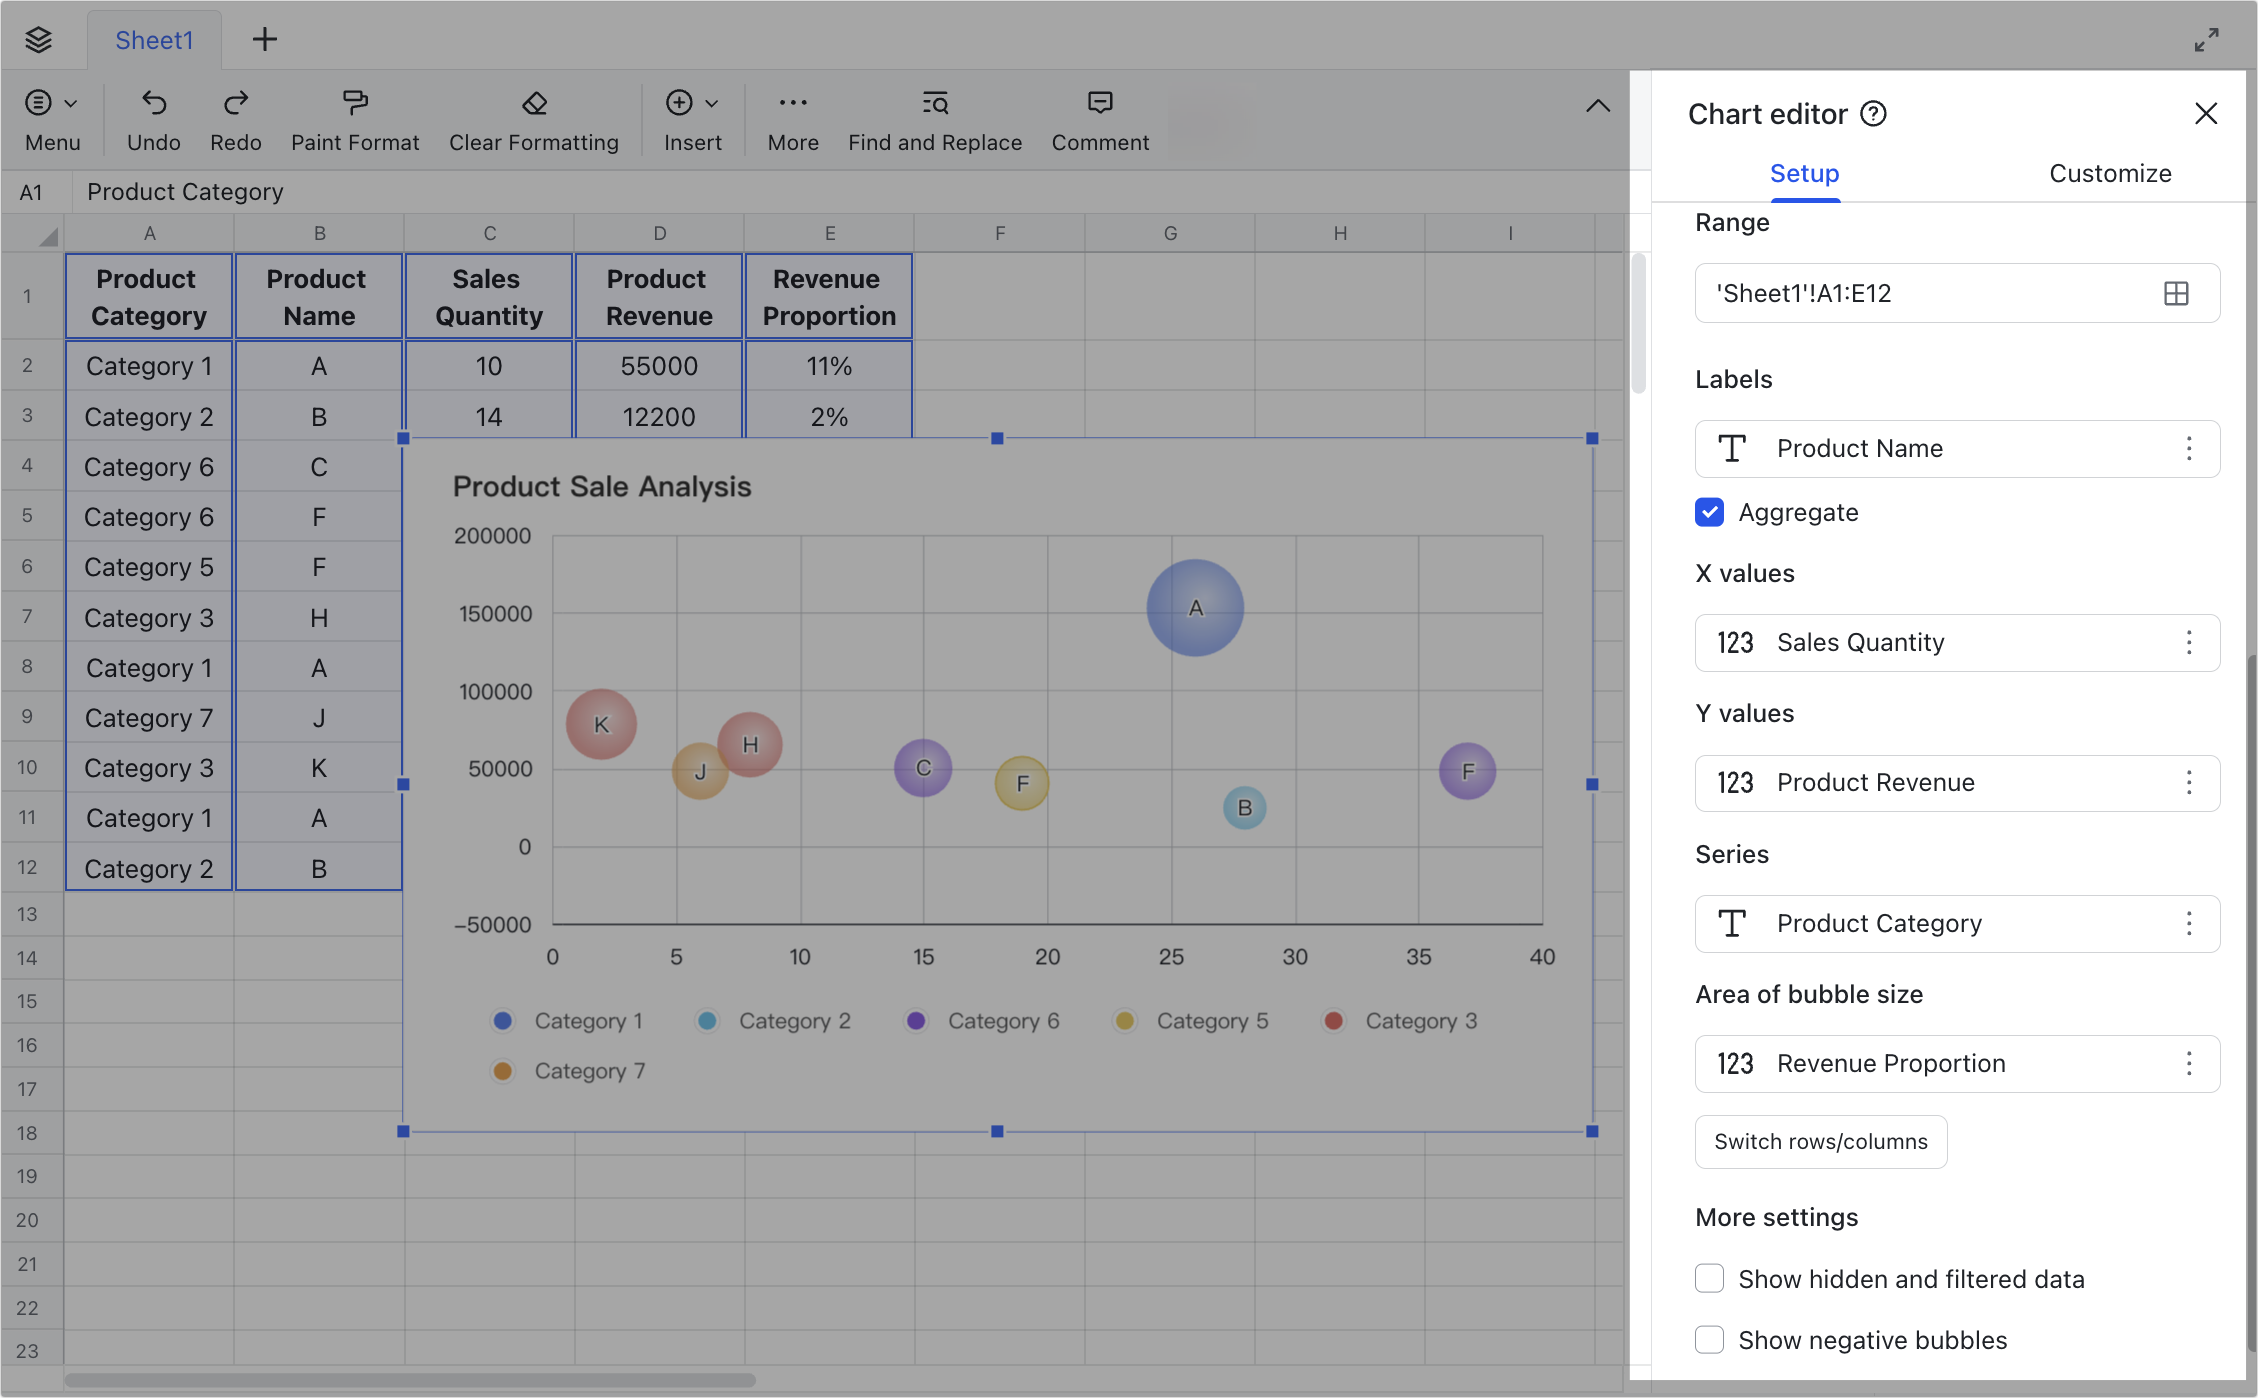The image size is (2258, 1398).
Task: Uncheck the Aggregate checkbox
Action: [1709, 512]
